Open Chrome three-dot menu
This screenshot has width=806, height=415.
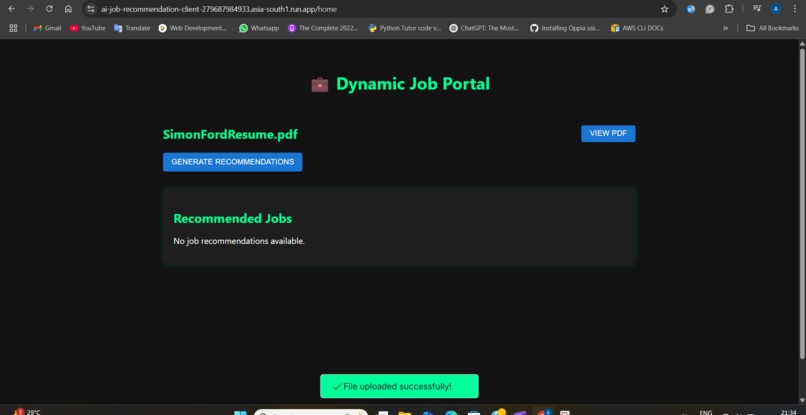pyautogui.click(x=795, y=9)
